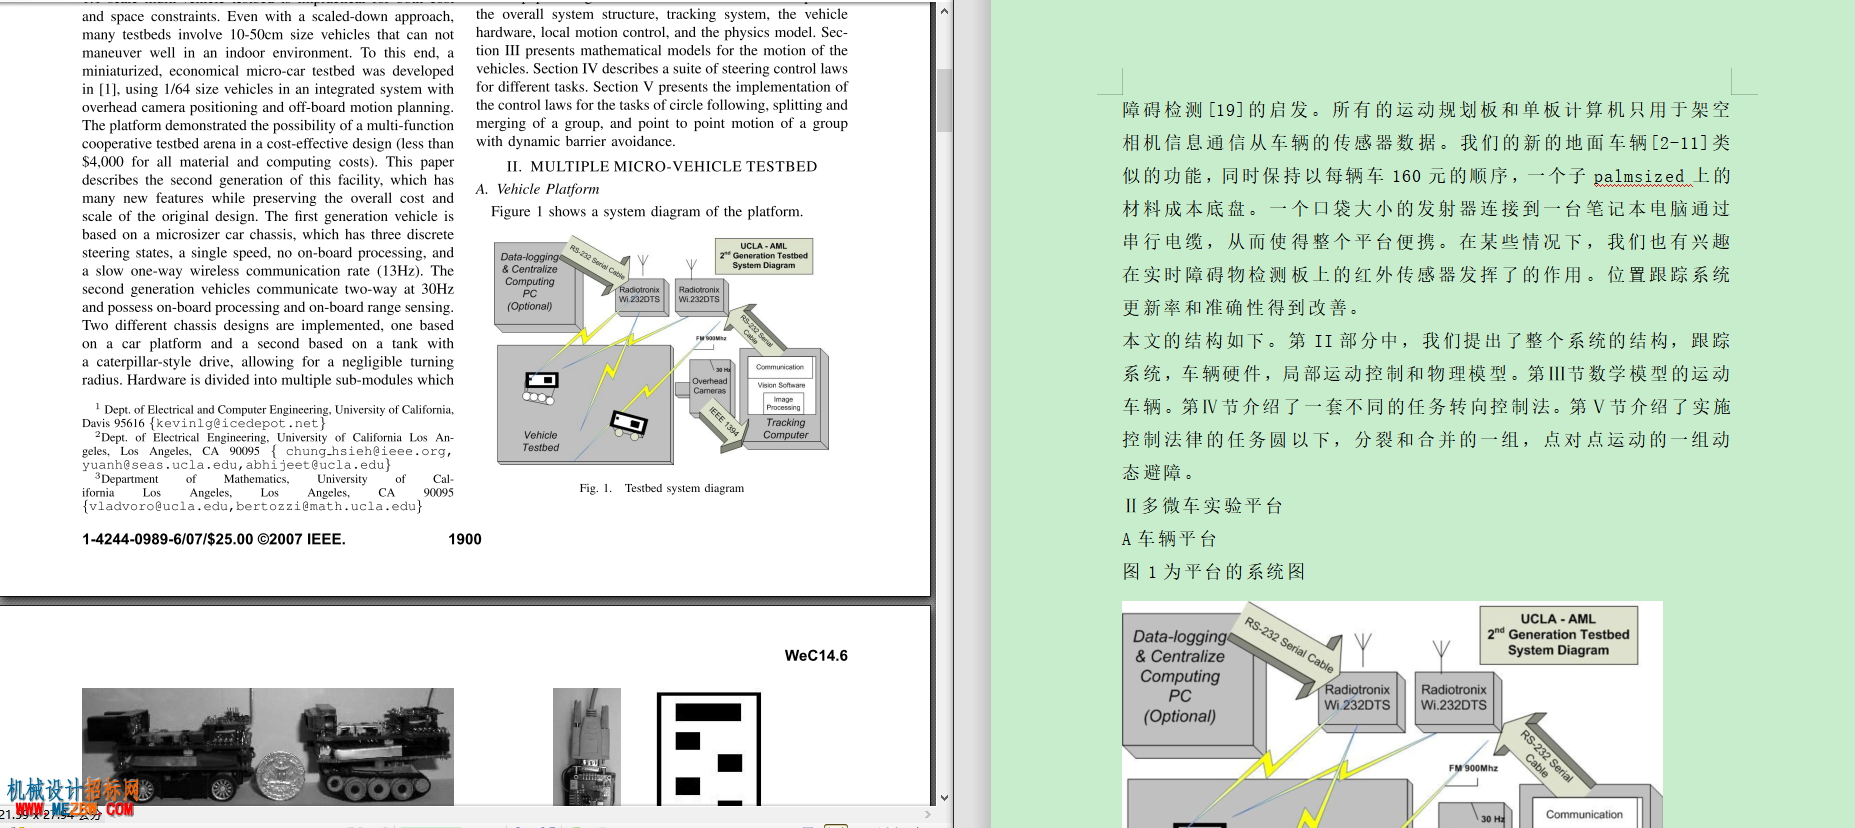Click the 'FM 900Mhz' label in Word diagram

pyautogui.click(x=1473, y=768)
